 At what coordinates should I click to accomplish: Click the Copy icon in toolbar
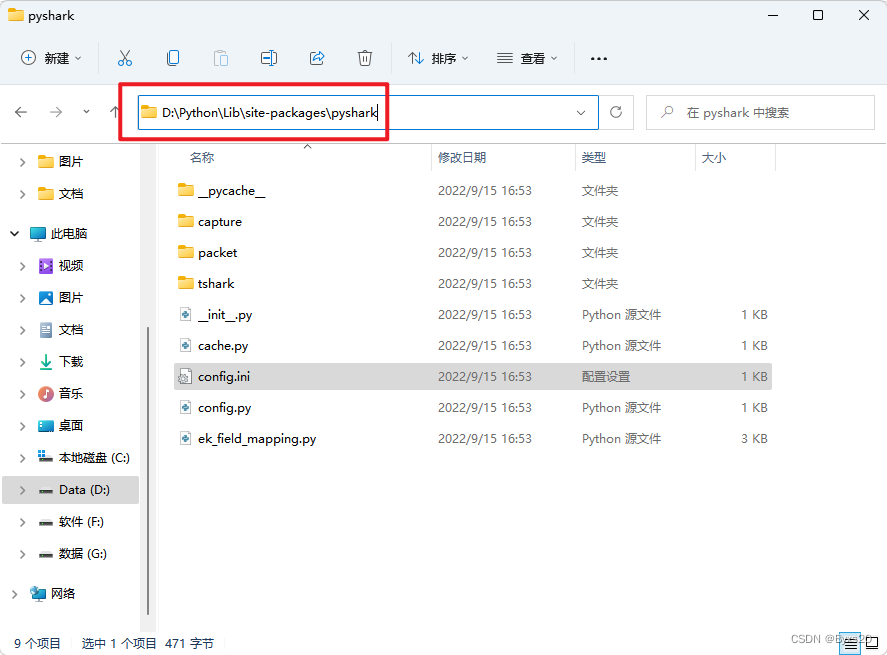click(x=173, y=58)
